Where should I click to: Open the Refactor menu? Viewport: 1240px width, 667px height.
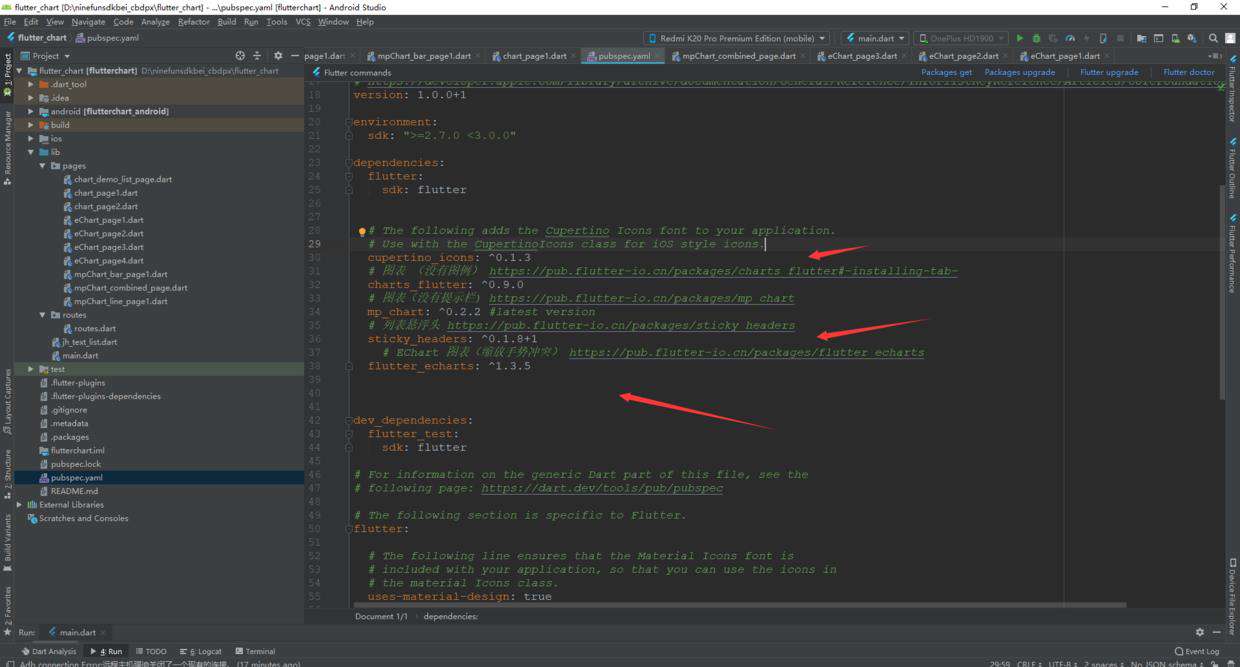pyautogui.click(x=194, y=21)
